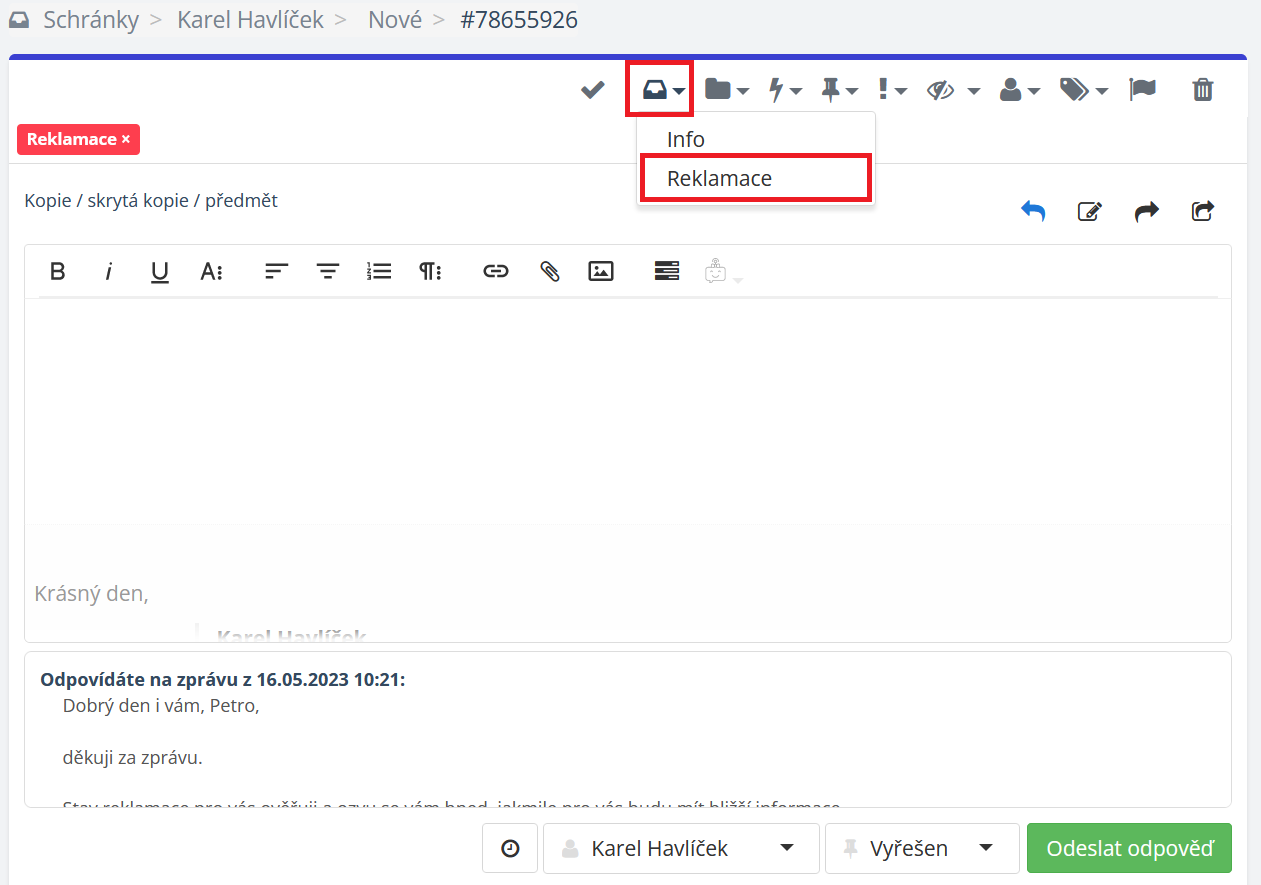The image size is (1261, 885).
Task: Click the flag icon in toolbar
Action: 1142,90
